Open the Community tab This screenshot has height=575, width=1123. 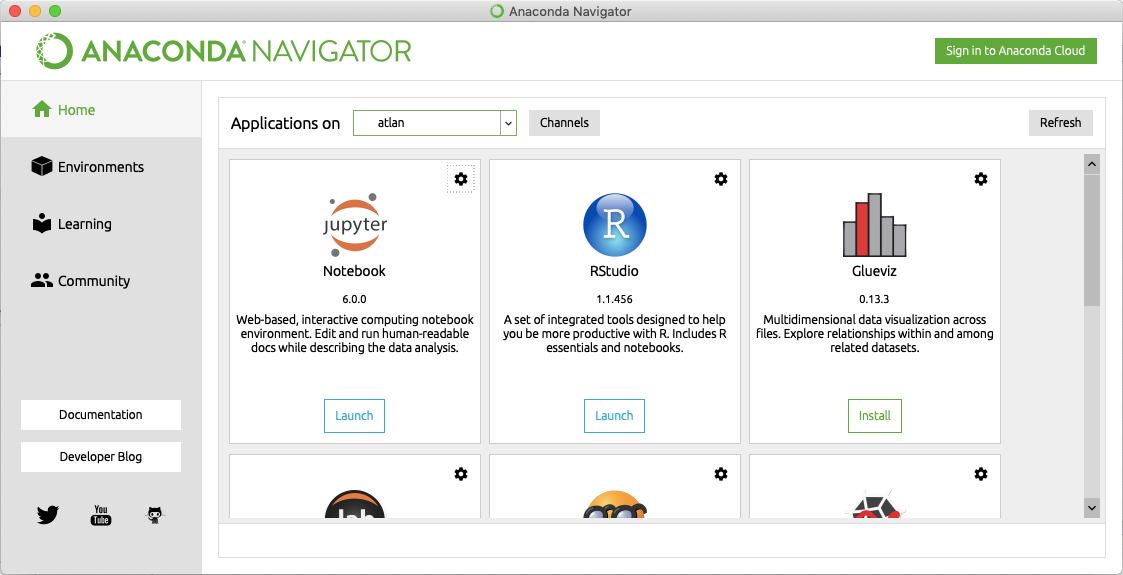[101, 281]
